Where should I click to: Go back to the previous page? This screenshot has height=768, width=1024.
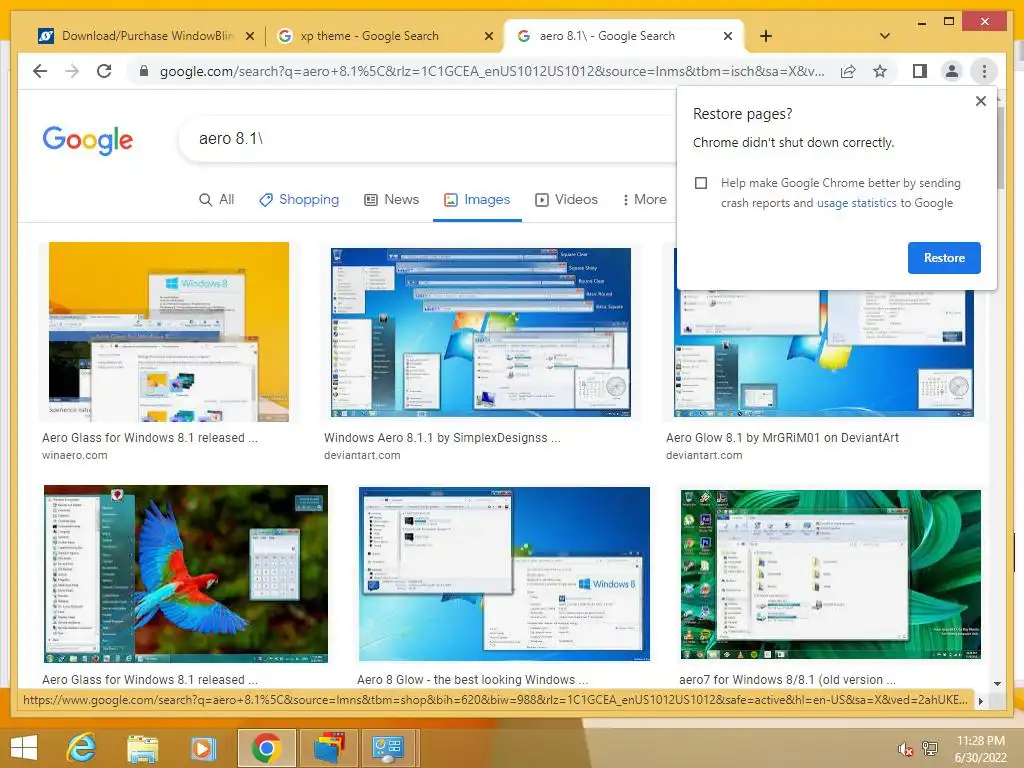(x=40, y=71)
